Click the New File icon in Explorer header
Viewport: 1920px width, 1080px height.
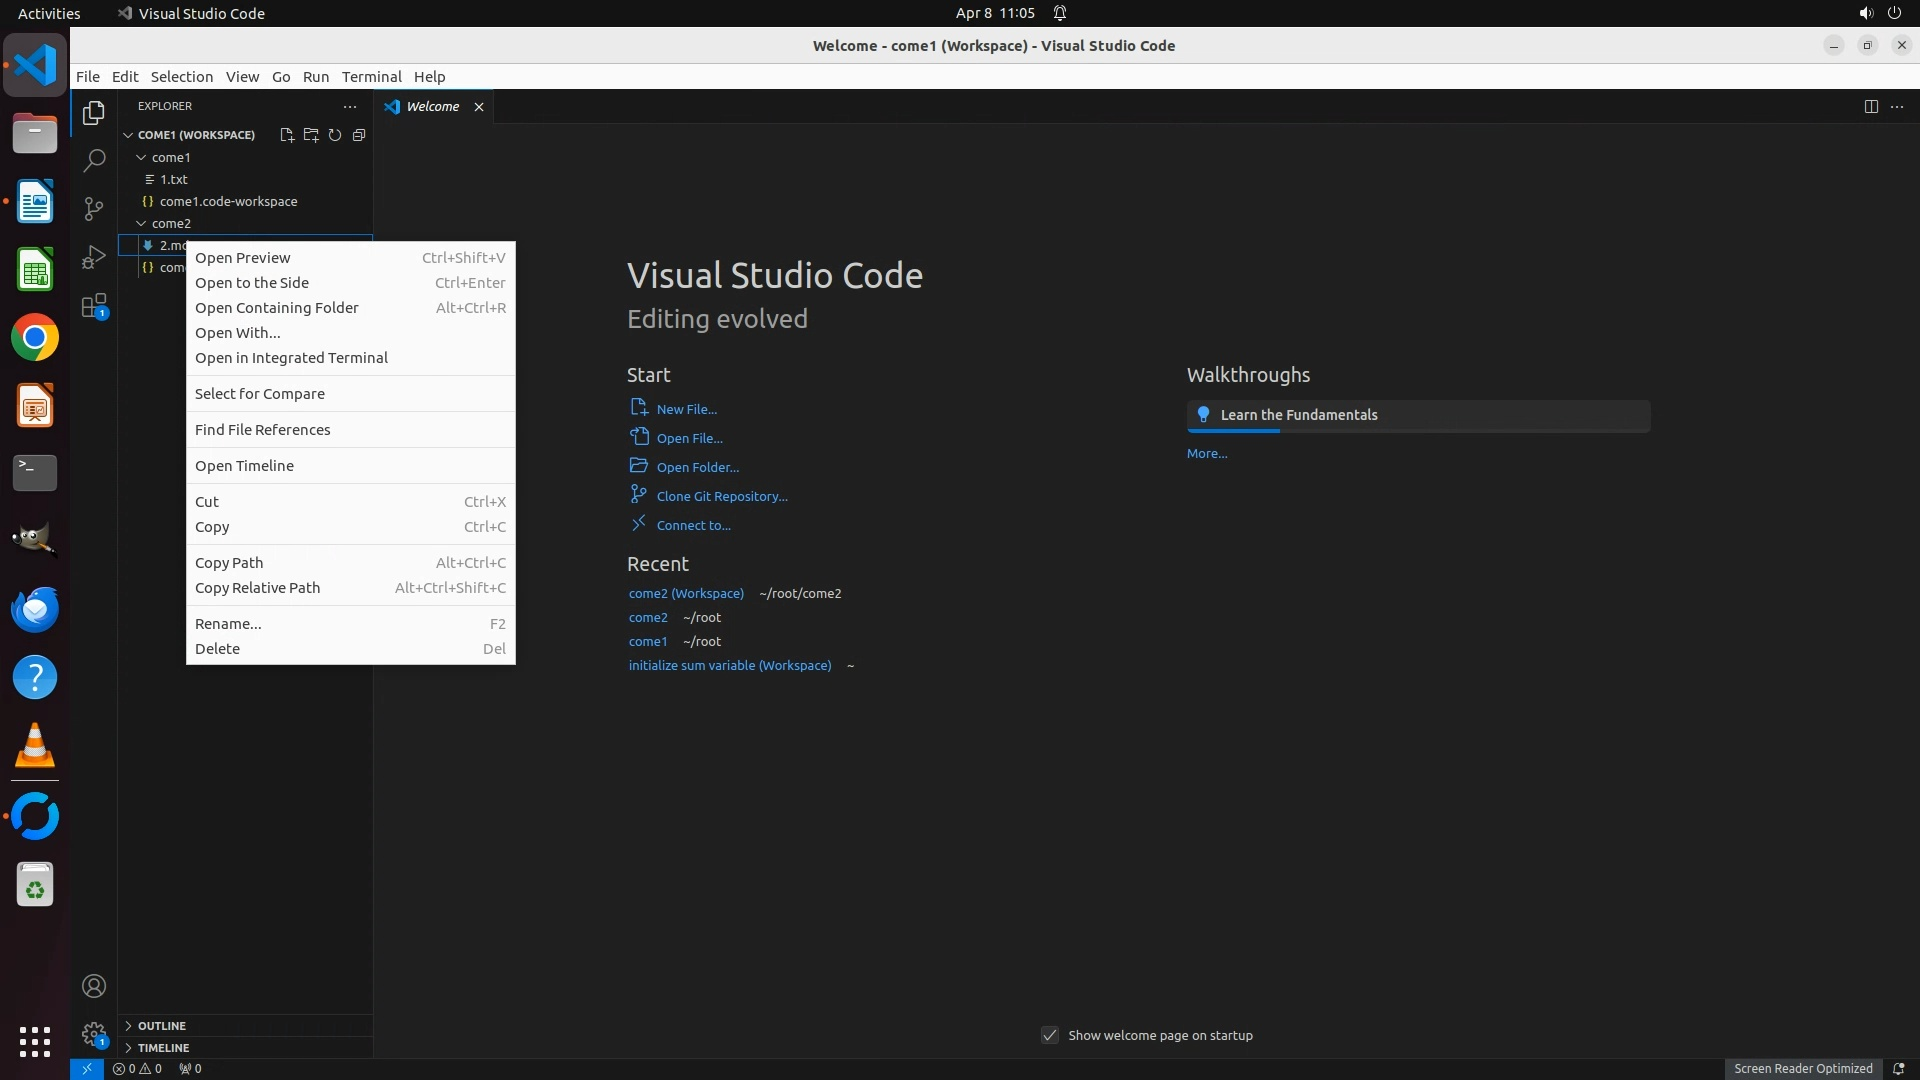(287, 135)
